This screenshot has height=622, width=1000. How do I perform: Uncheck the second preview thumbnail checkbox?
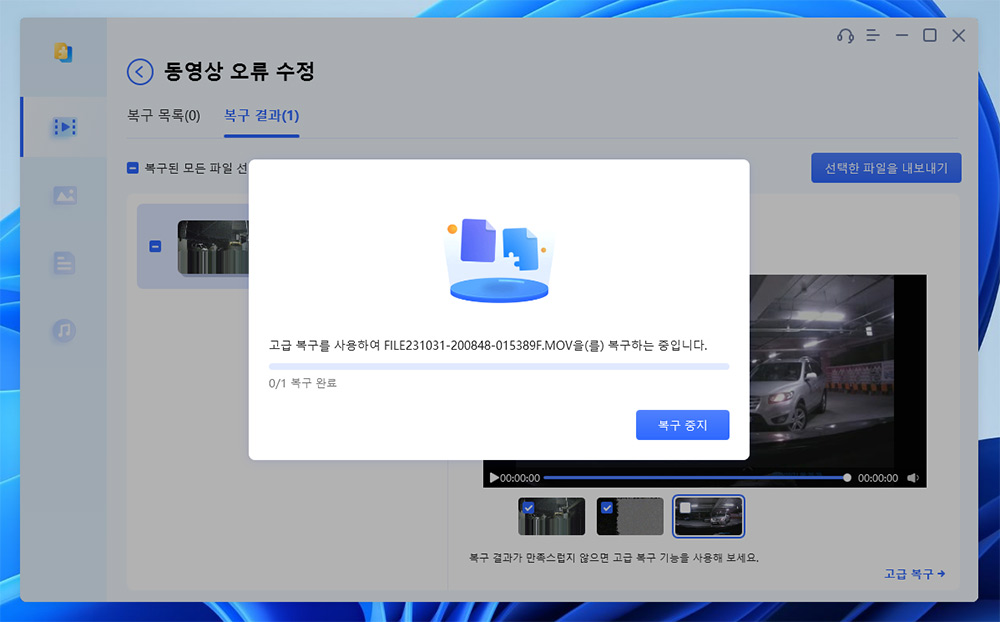pos(607,508)
